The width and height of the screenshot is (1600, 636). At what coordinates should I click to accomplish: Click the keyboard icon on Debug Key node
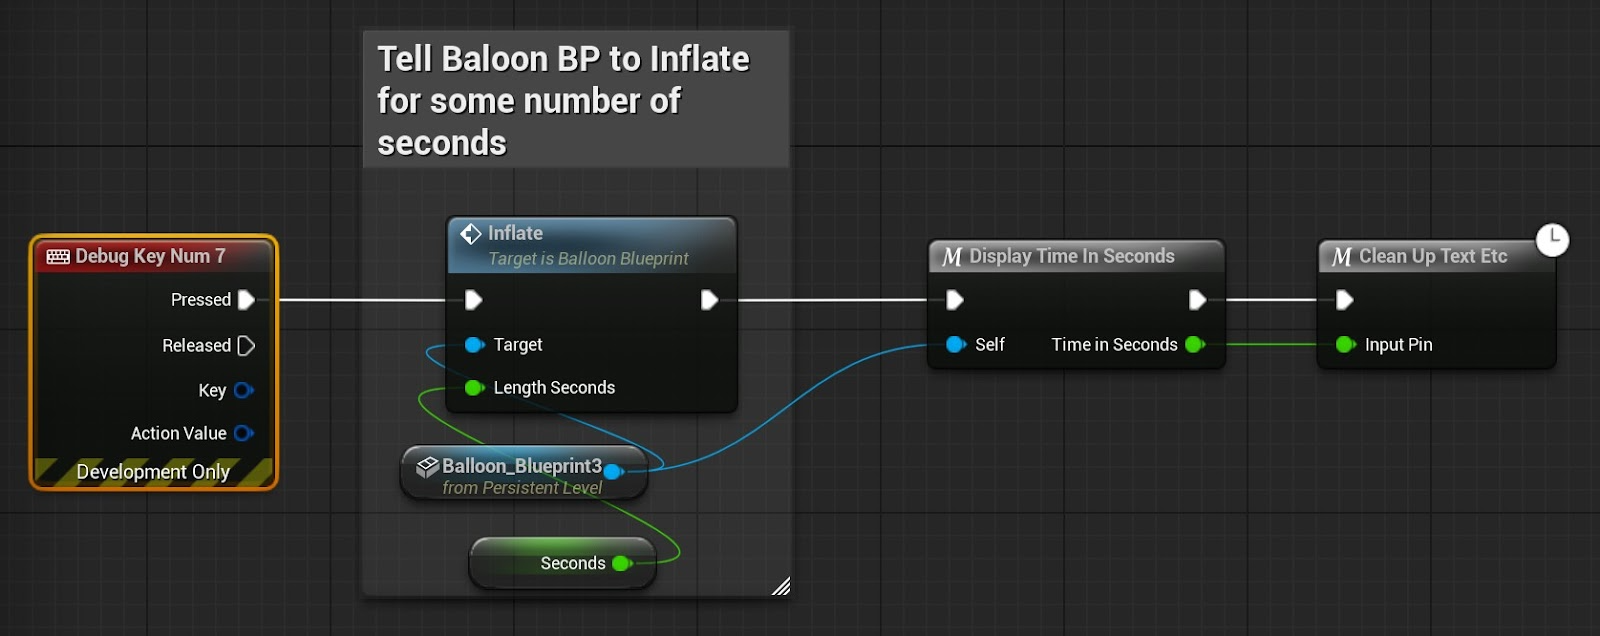coord(58,257)
